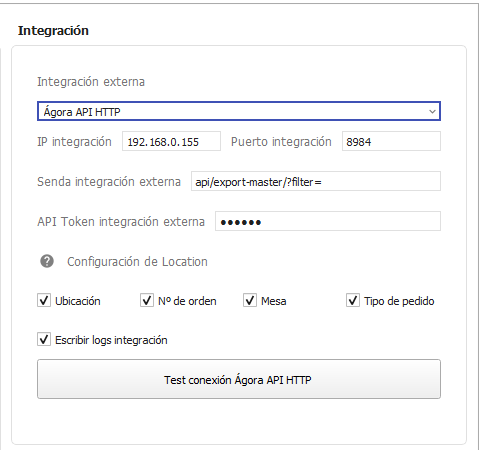
Task: Click the Puerto integración label
Action: click(281, 142)
